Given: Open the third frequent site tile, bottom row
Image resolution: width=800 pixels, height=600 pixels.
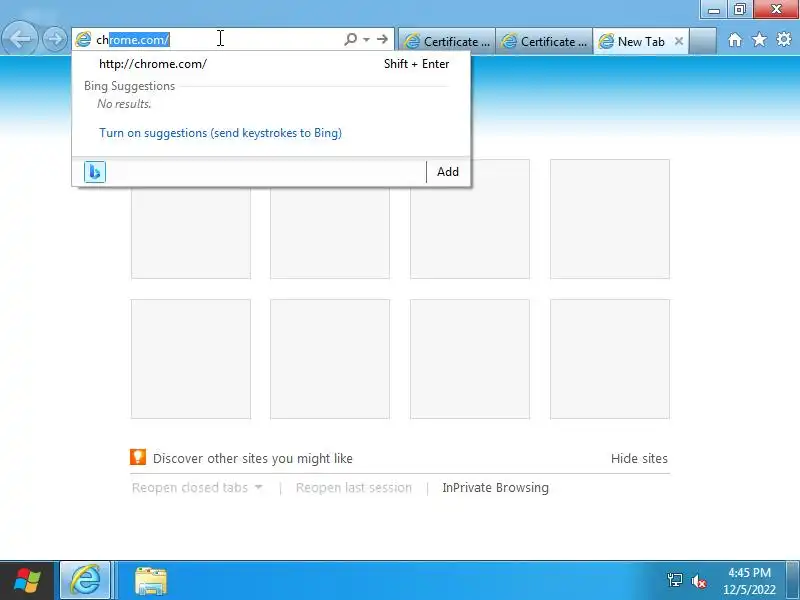Looking at the screenshot, I should (470, 359).
